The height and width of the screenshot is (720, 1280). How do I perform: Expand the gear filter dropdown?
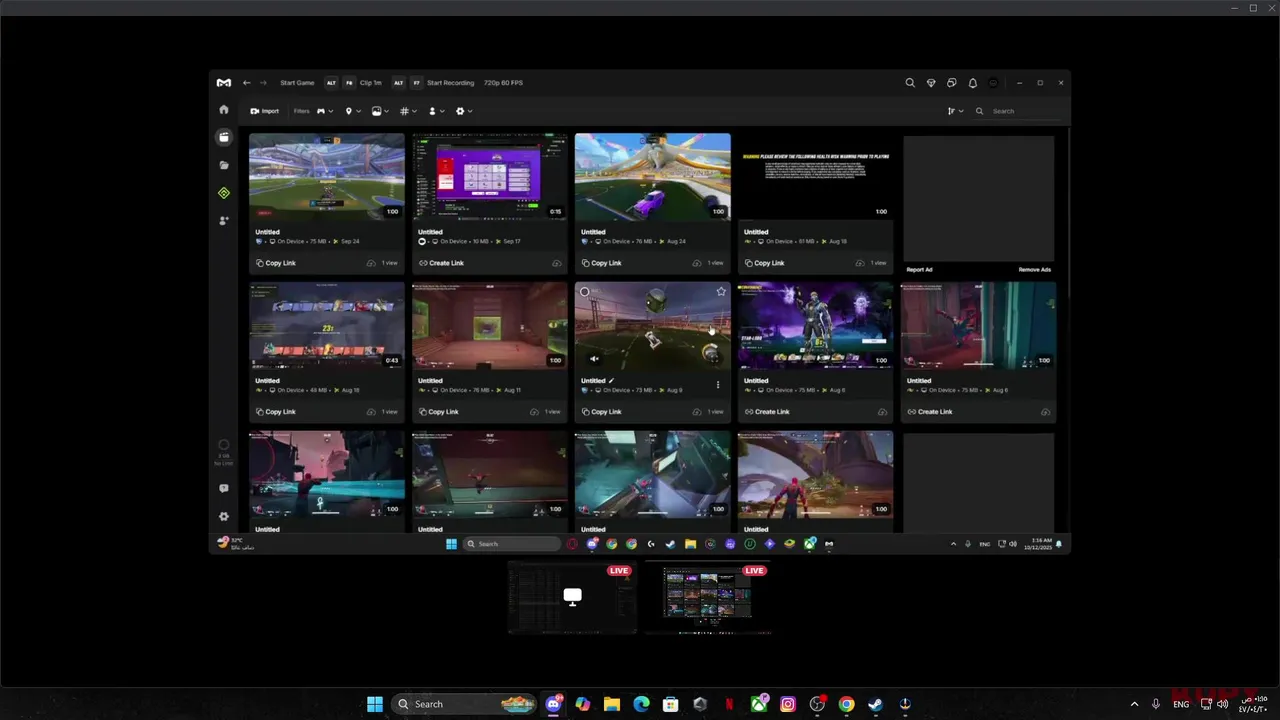pyautogui.click(x=464, y=111)
